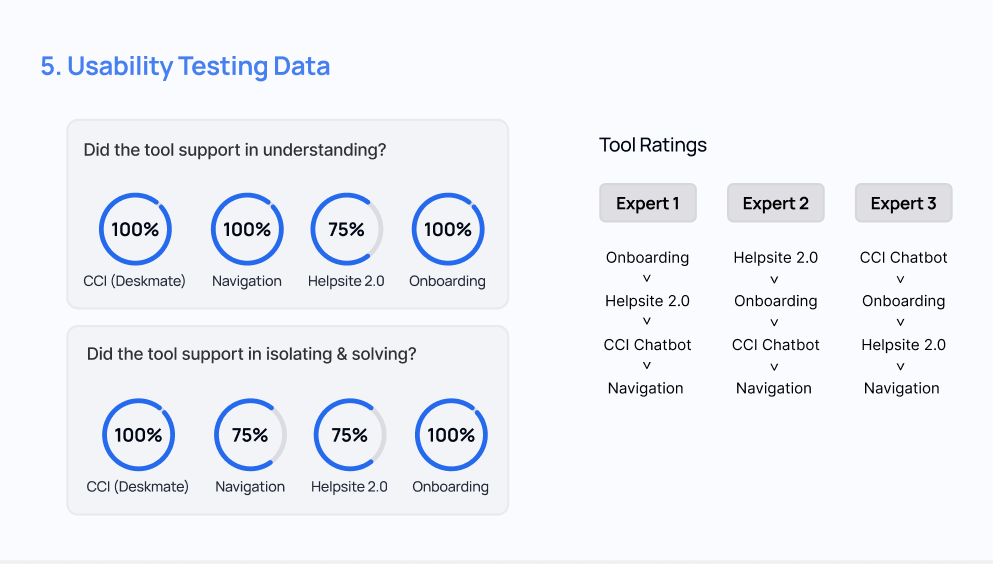Click the chevron below Helpsite 2.0 under Expert 2
The height and width of the screenshot is (564, 993).
point(775,279)
